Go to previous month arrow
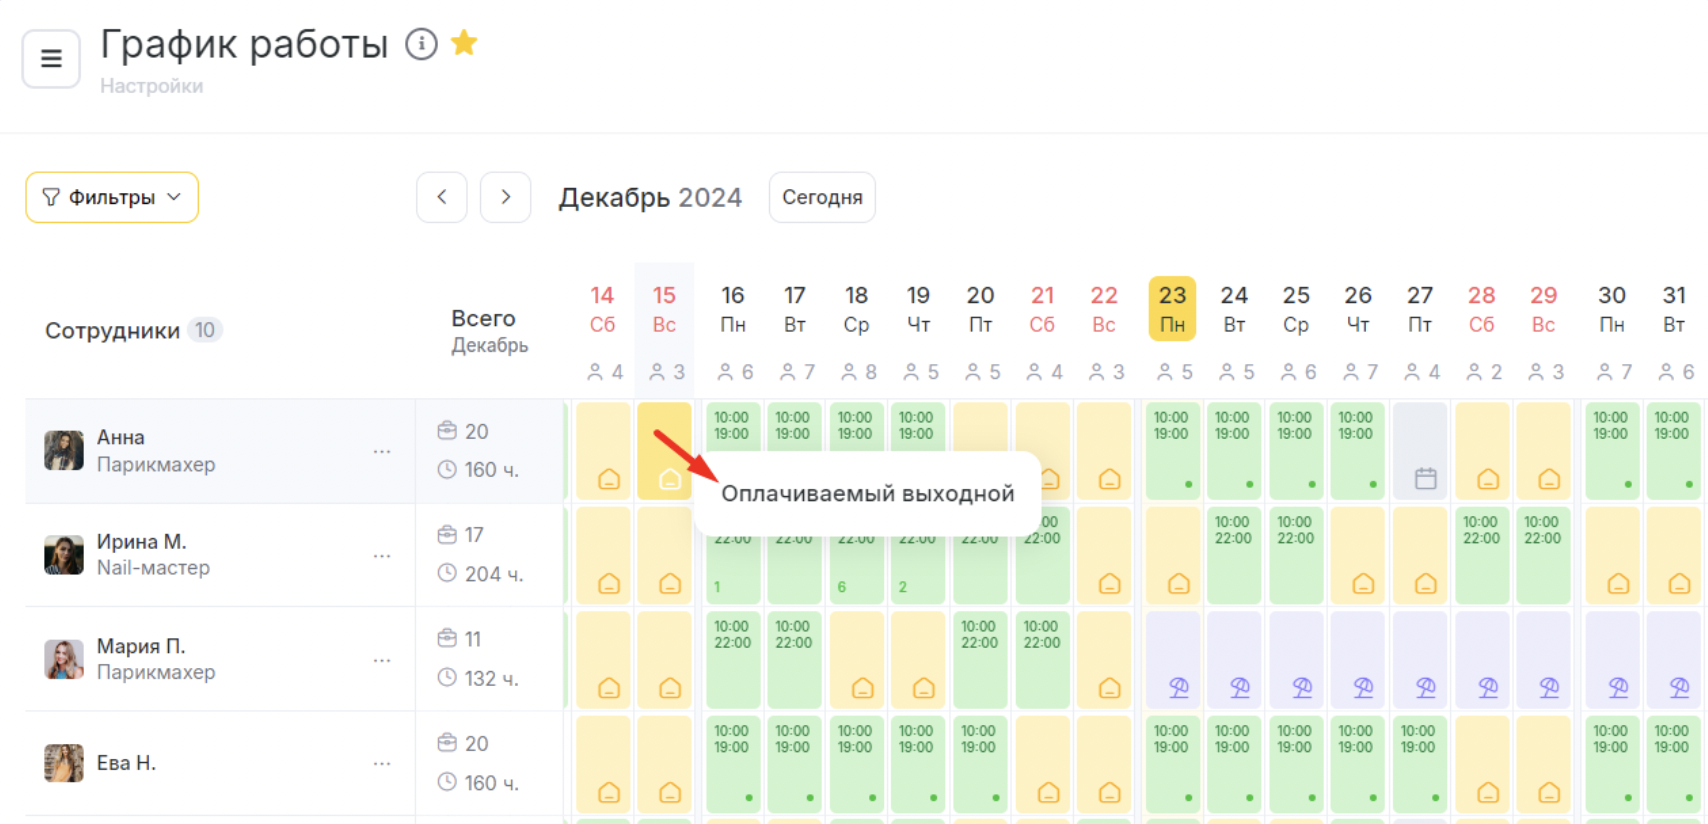This screenshot has width=1708, height=824. tap(441, 197)
